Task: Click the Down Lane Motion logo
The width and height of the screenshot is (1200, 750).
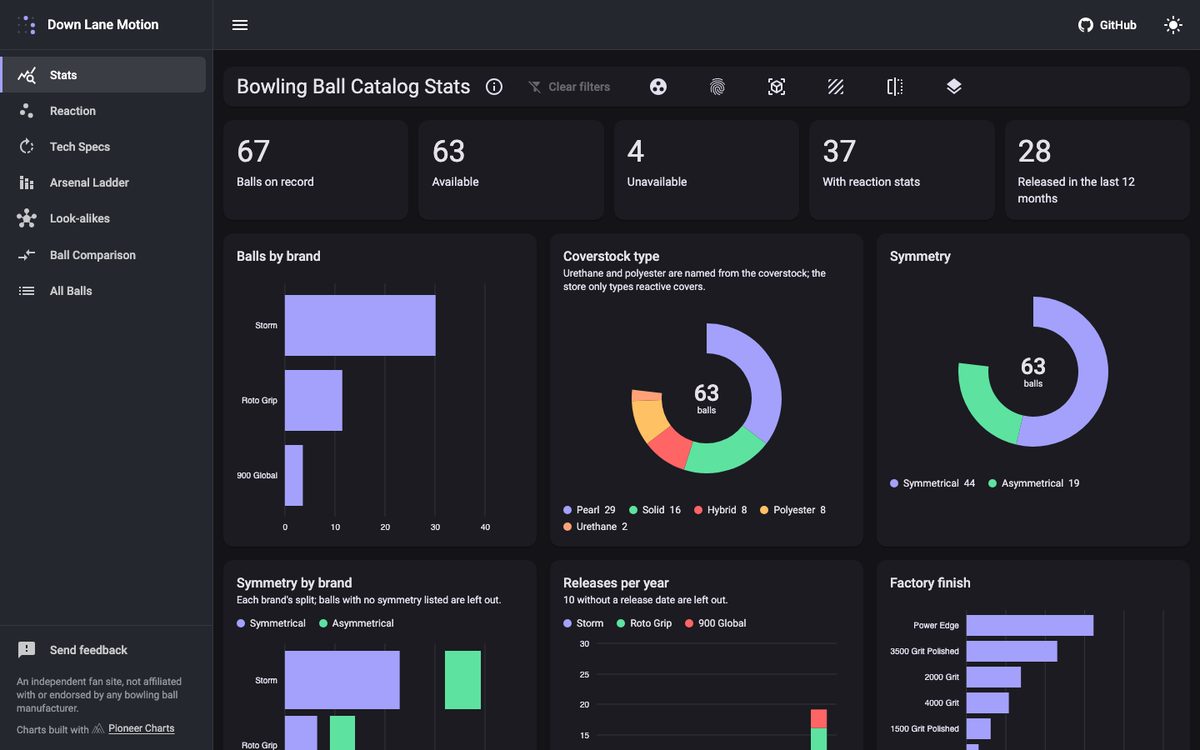Action: point(26,25)
